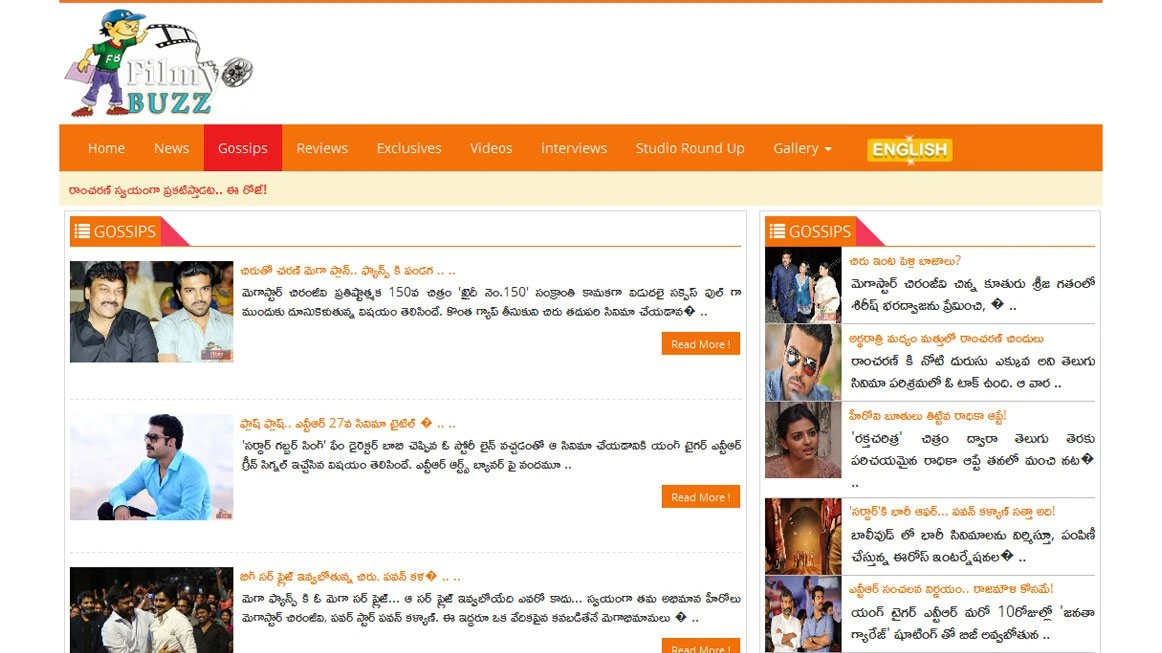Click the list icon in sidebar Gossips header
Screen dimensions: 1162x653
(776, 232)
